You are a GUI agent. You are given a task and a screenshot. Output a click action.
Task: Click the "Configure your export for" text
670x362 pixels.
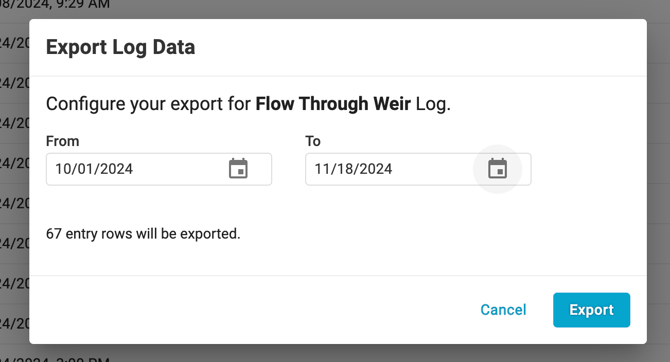point(148,104)
